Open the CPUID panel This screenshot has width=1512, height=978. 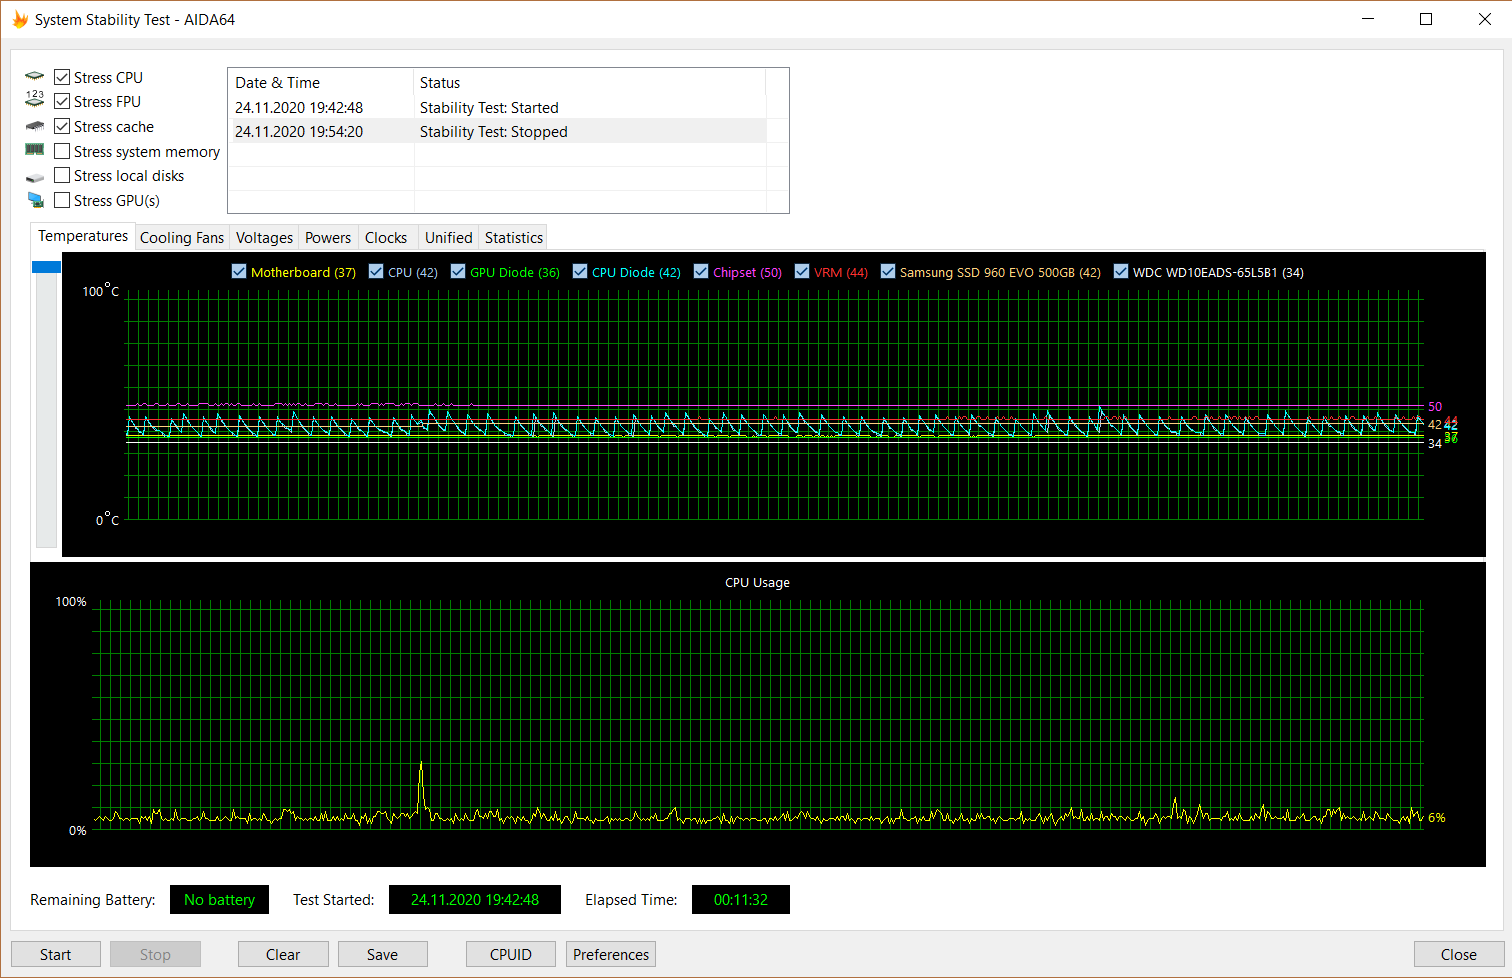tap(511, 954)
